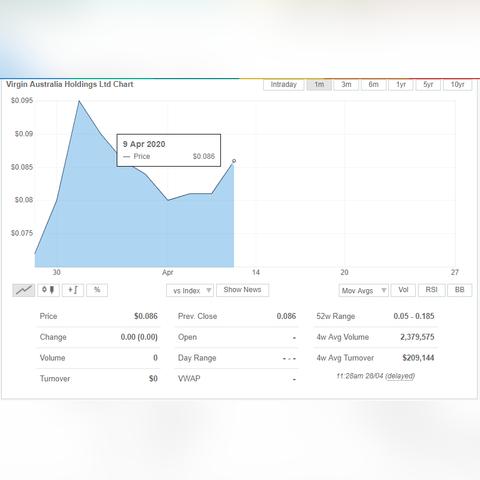
Task: Toggle the Vol indicator
Action: point(403,290)
